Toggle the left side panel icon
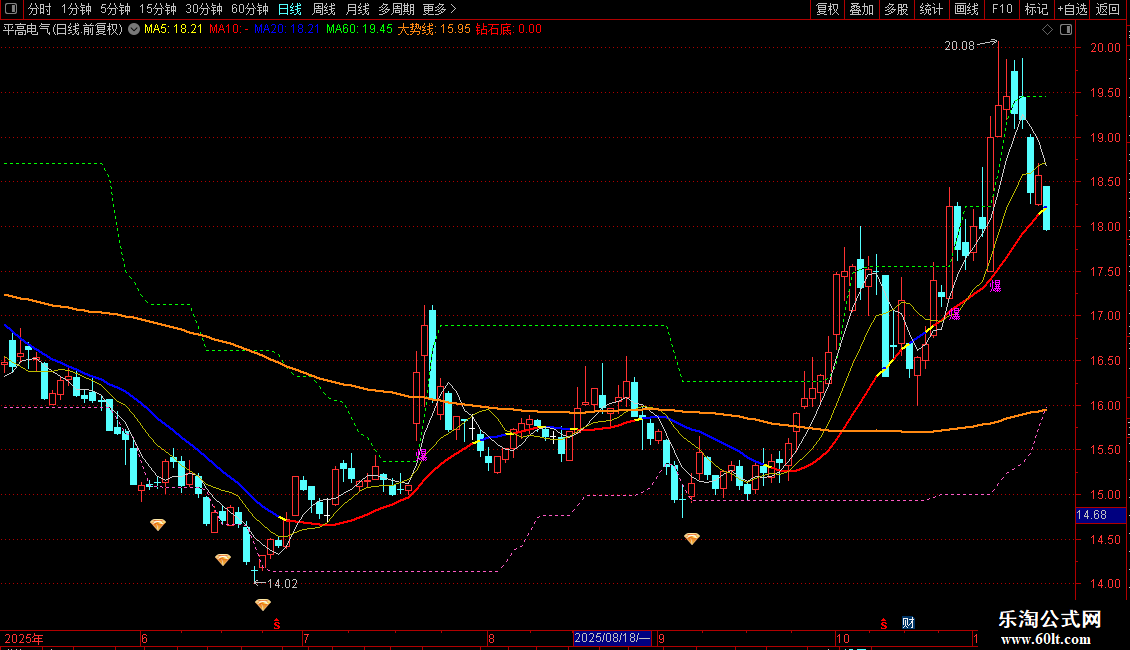This screenshot has width=1130, height=650. point(11,9)
